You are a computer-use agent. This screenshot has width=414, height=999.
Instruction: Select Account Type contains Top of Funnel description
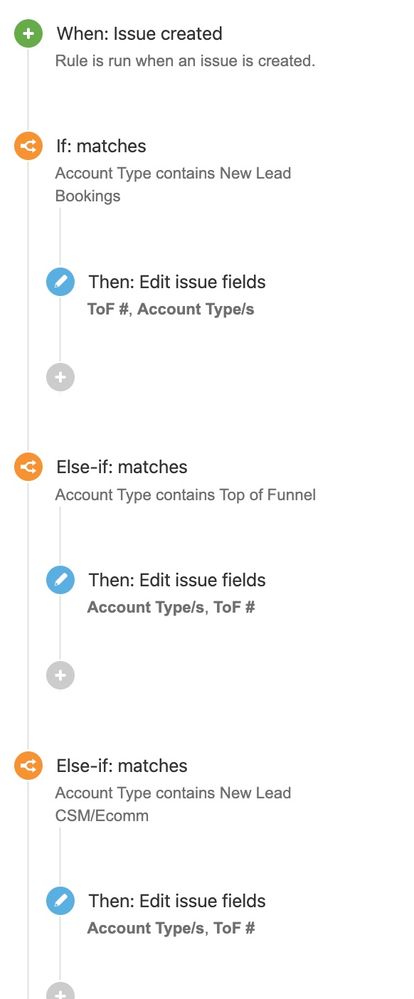[185, 495]
